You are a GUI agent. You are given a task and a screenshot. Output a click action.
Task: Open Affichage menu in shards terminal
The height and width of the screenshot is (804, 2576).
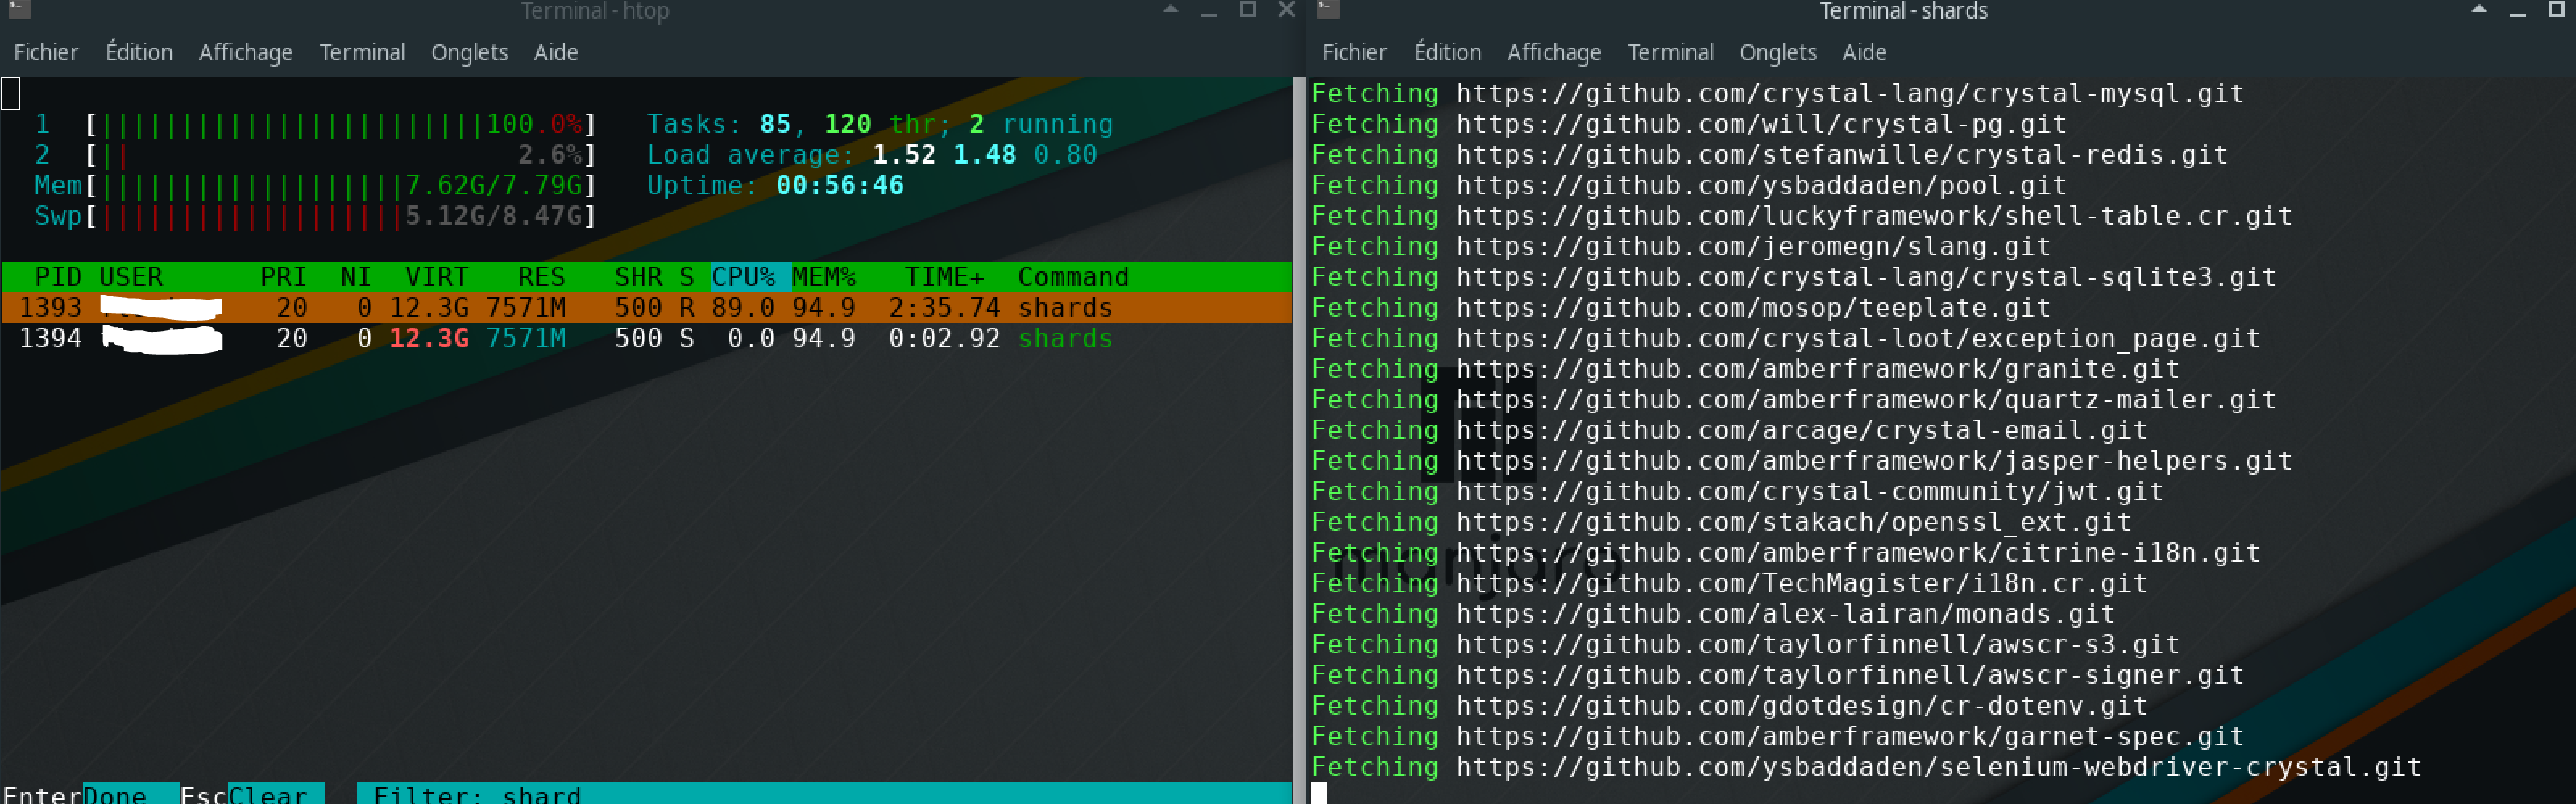click(1554, 52)
